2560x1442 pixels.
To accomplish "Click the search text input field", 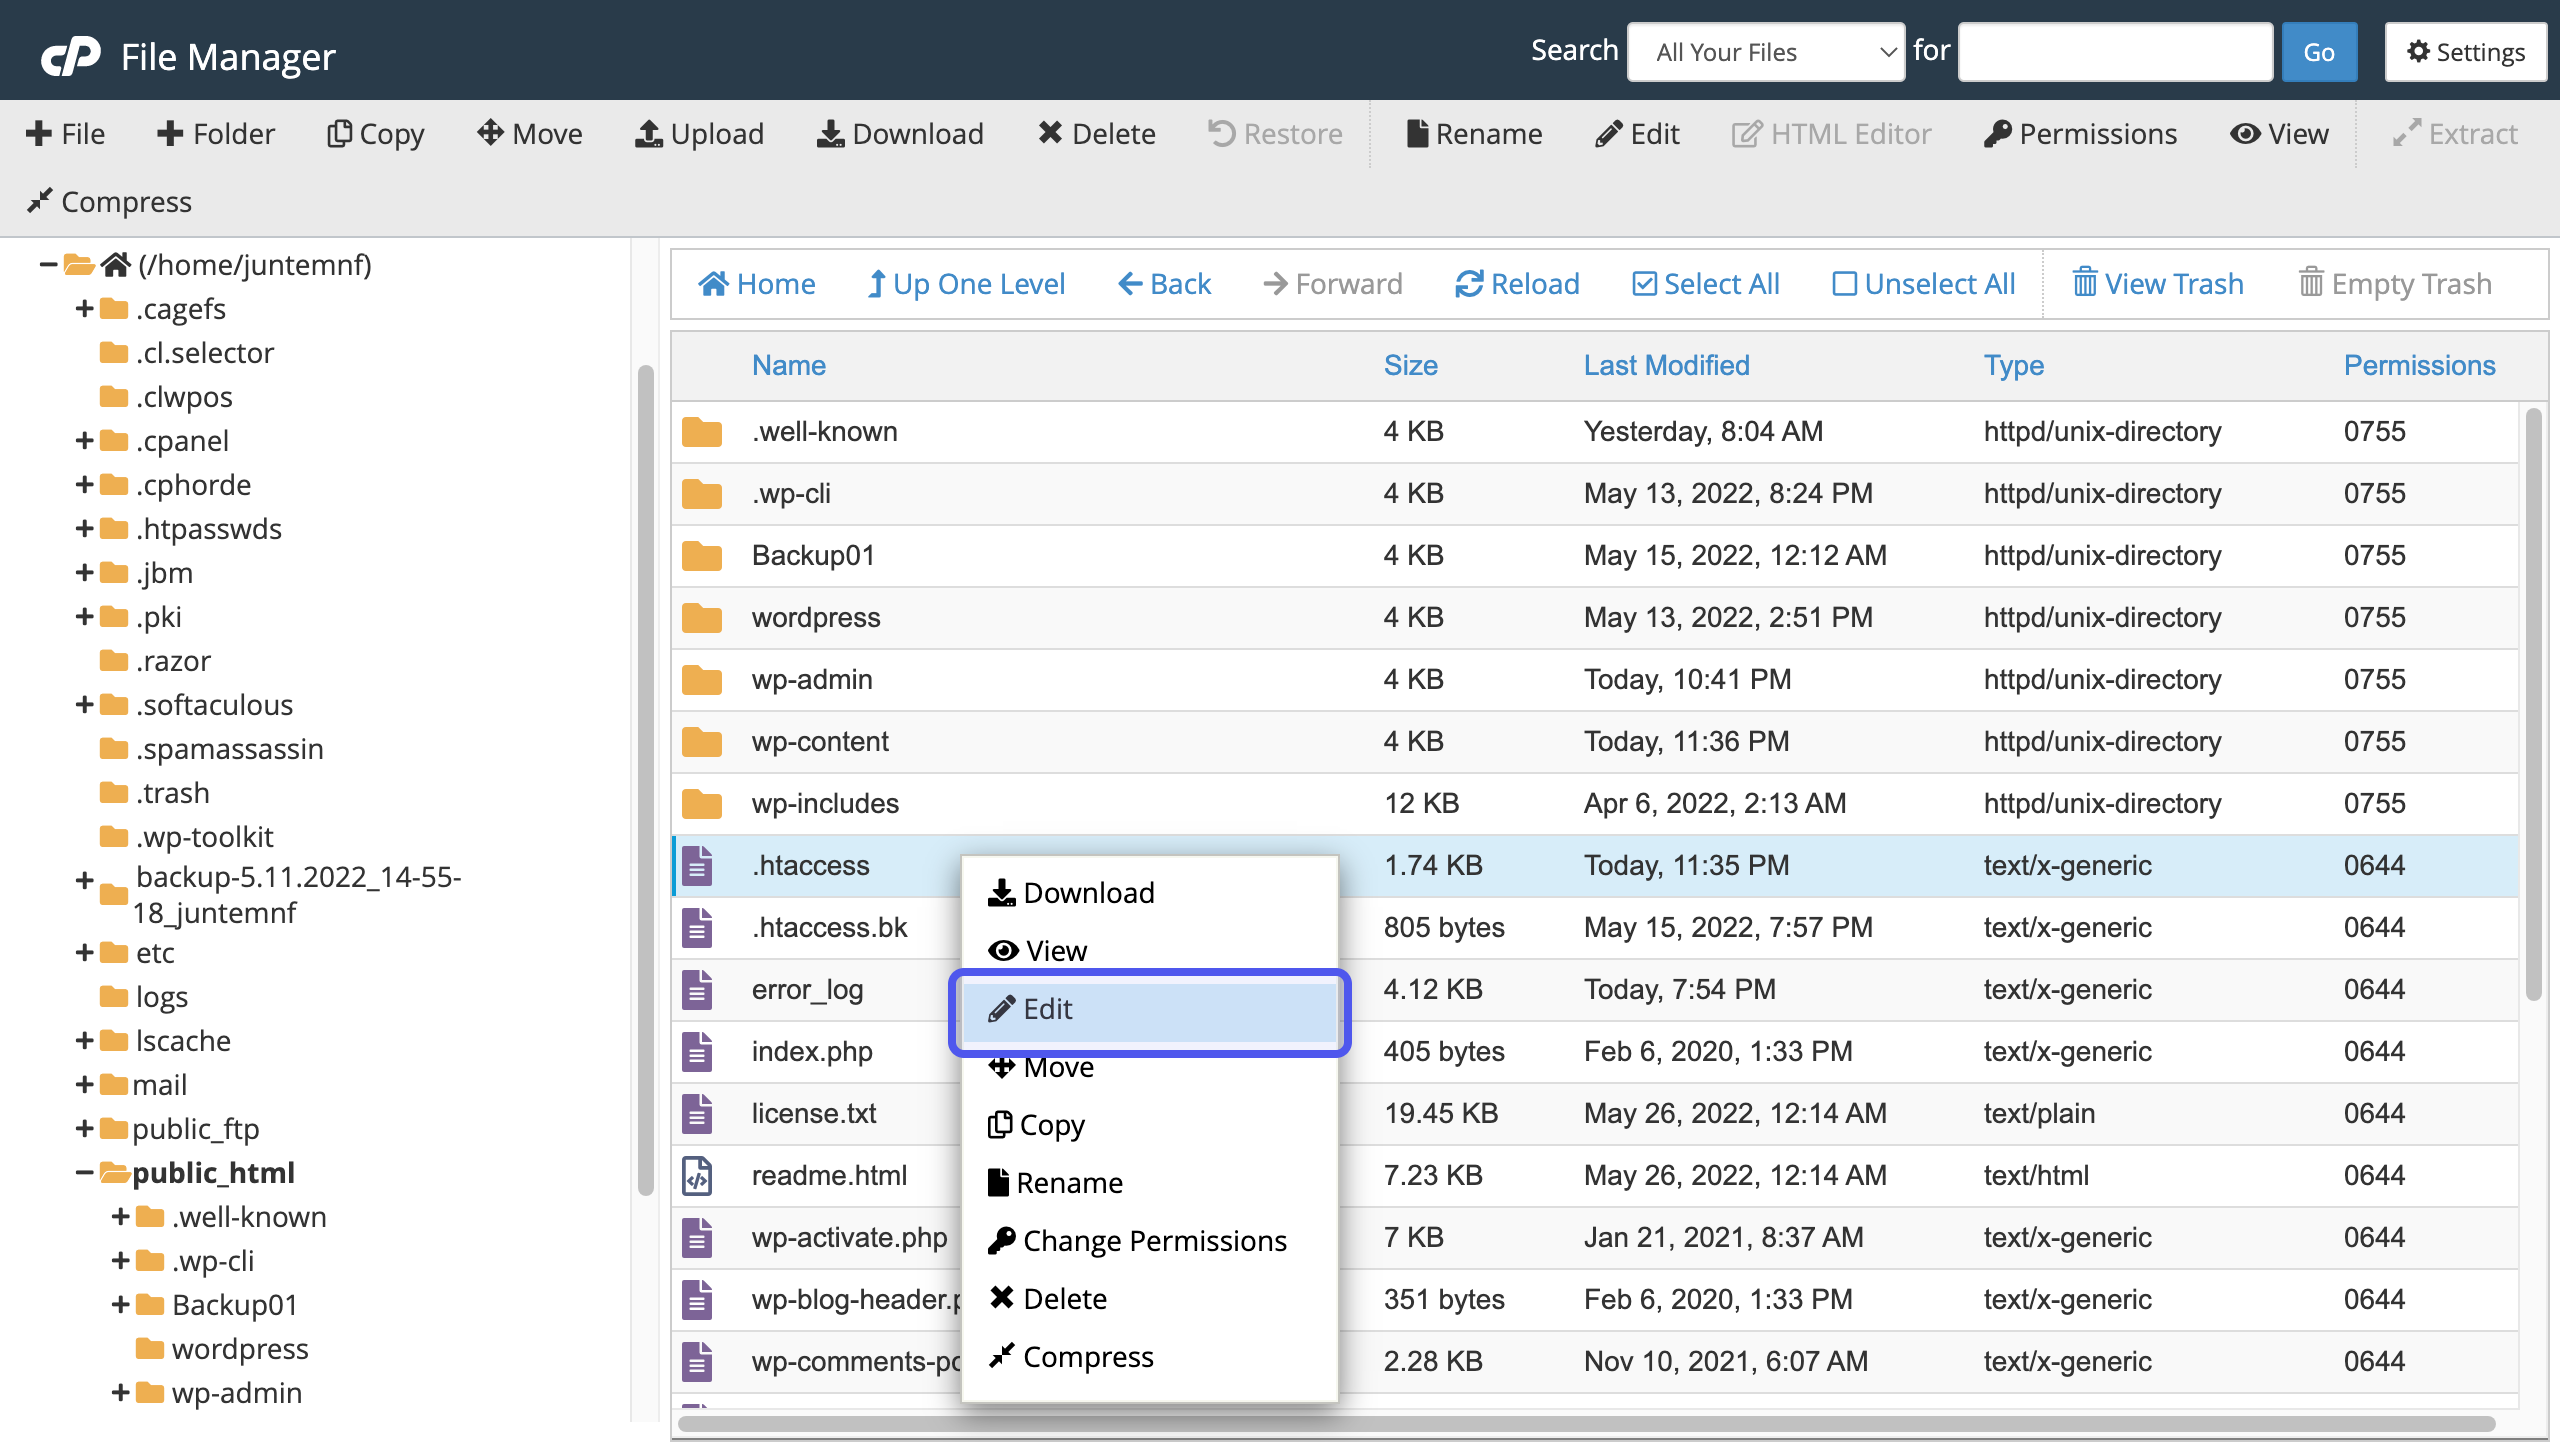I will [x=2115, y=52].
